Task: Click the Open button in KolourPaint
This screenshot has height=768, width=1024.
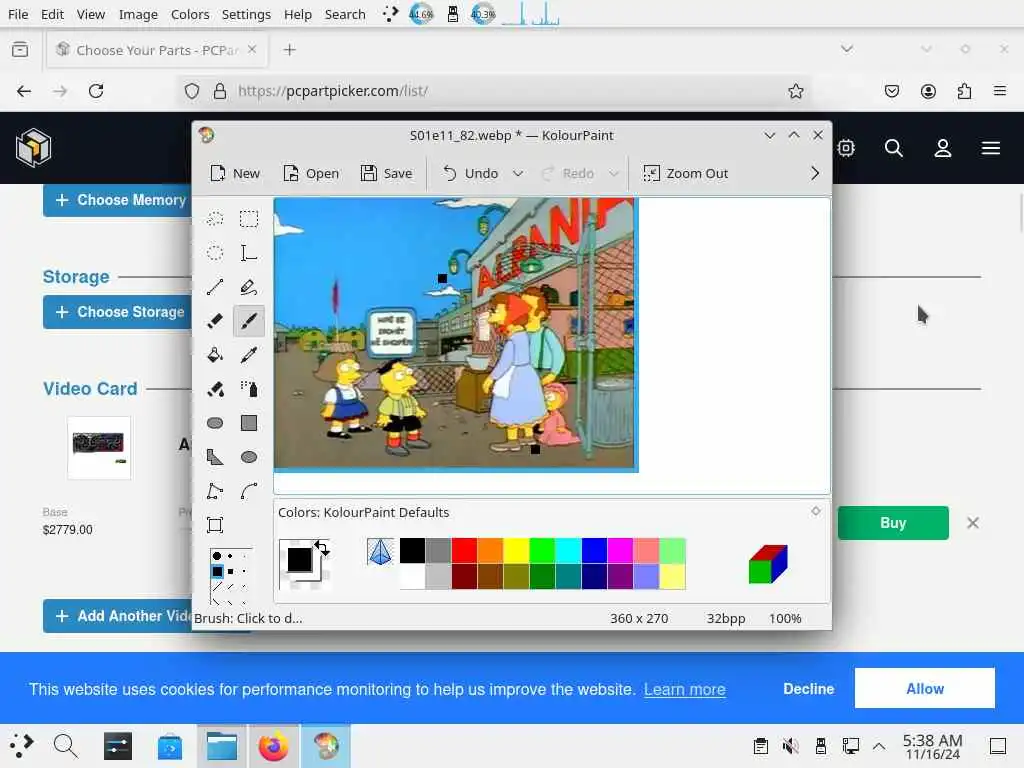Action: pyautogui.click(x=311, y=174)
